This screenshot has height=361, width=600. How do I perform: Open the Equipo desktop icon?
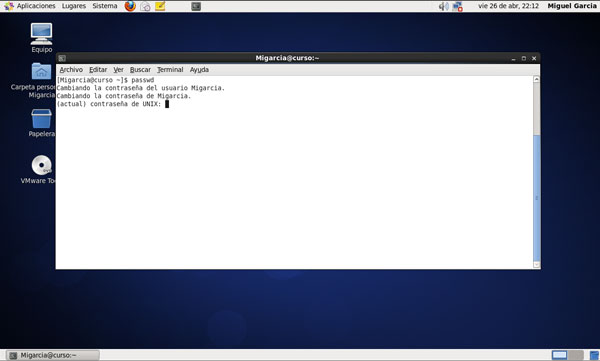tap(41, 38)
